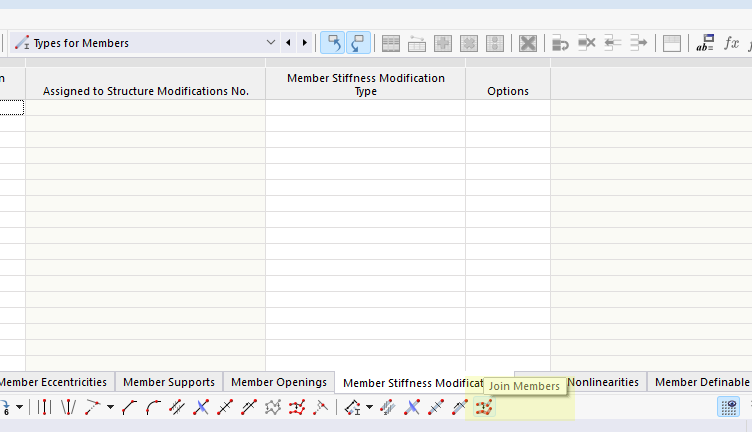The height and width of the screenshot is (432, 752).
Task: Open the Member Eccentricities tab
Action: tap(54, 382)
